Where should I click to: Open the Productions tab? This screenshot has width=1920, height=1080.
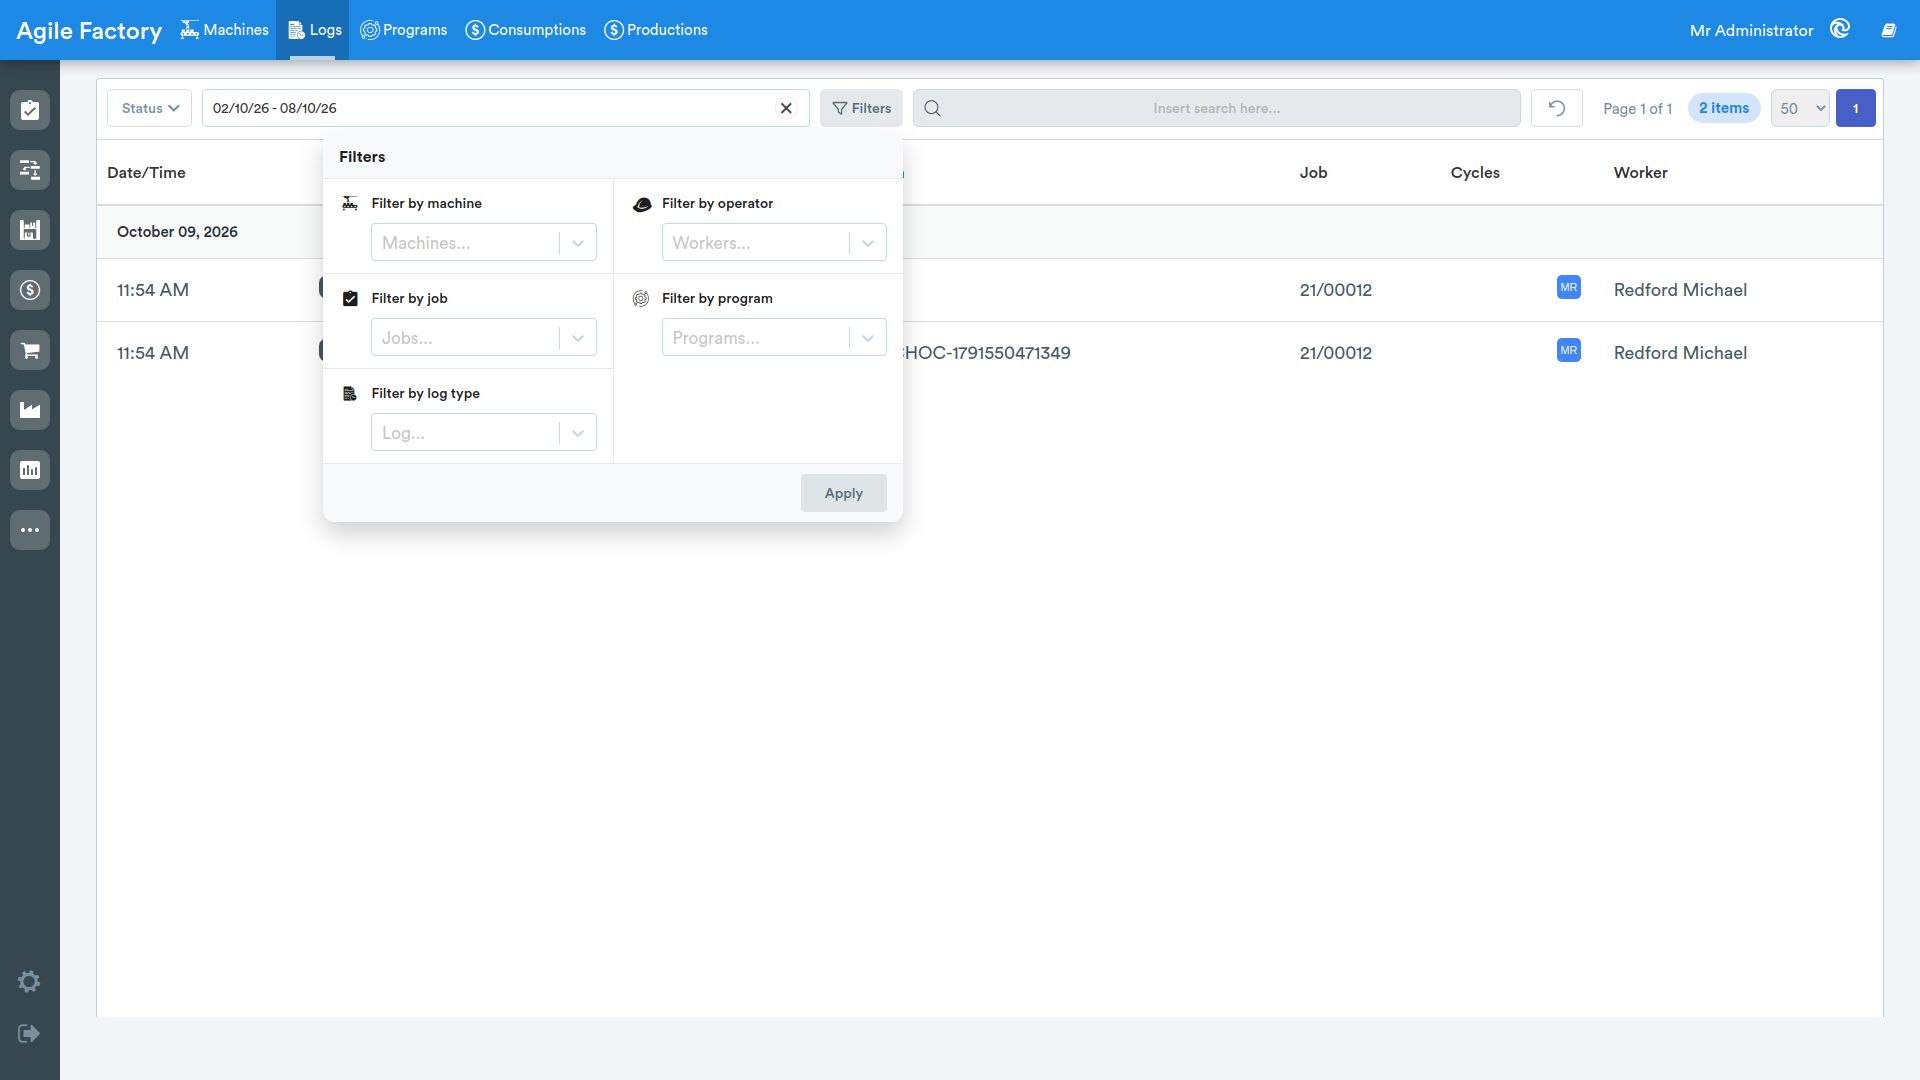656,30
